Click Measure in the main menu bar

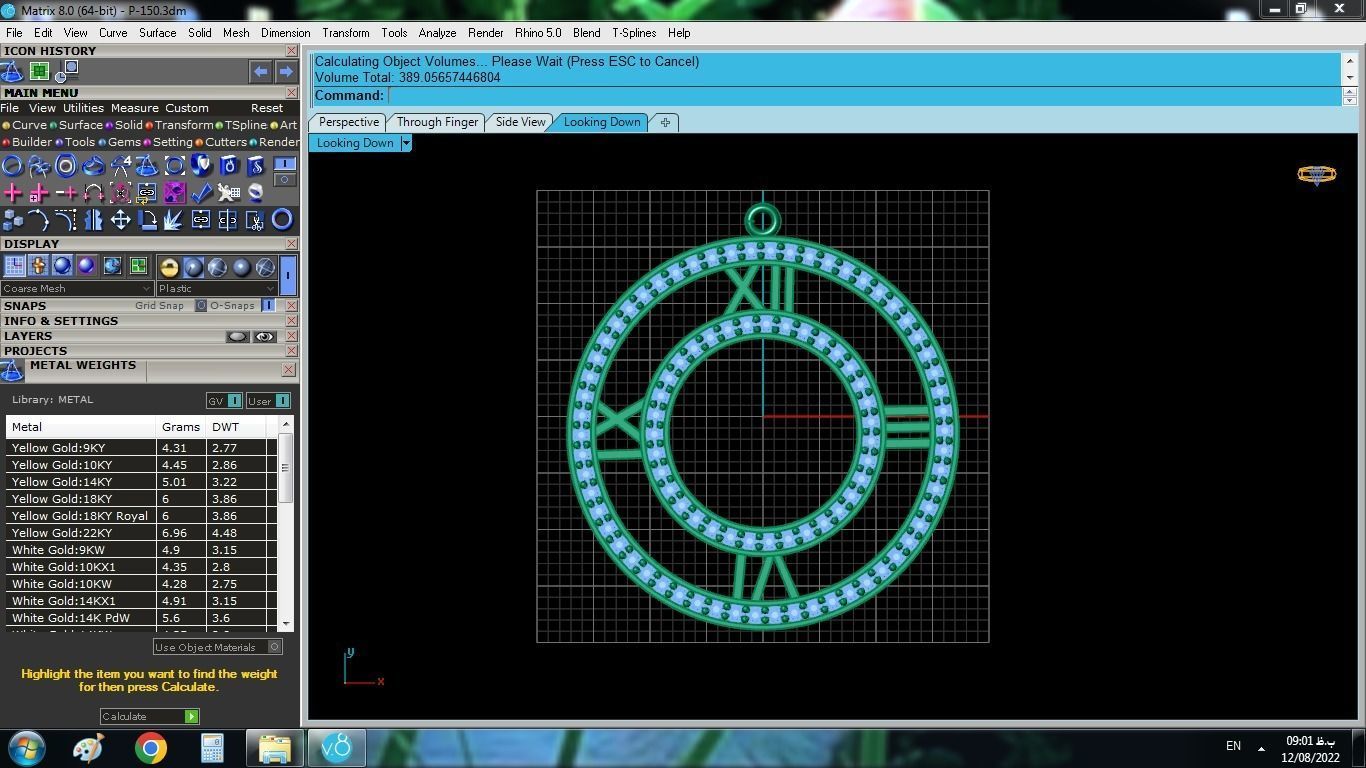click(x=135, y=108)
